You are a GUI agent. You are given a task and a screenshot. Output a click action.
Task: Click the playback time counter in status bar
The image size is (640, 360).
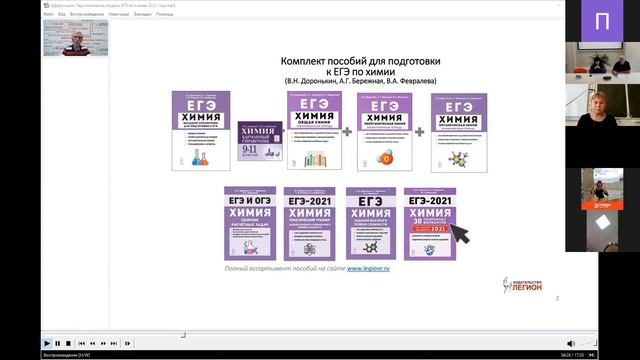click(x=572, y=355)
